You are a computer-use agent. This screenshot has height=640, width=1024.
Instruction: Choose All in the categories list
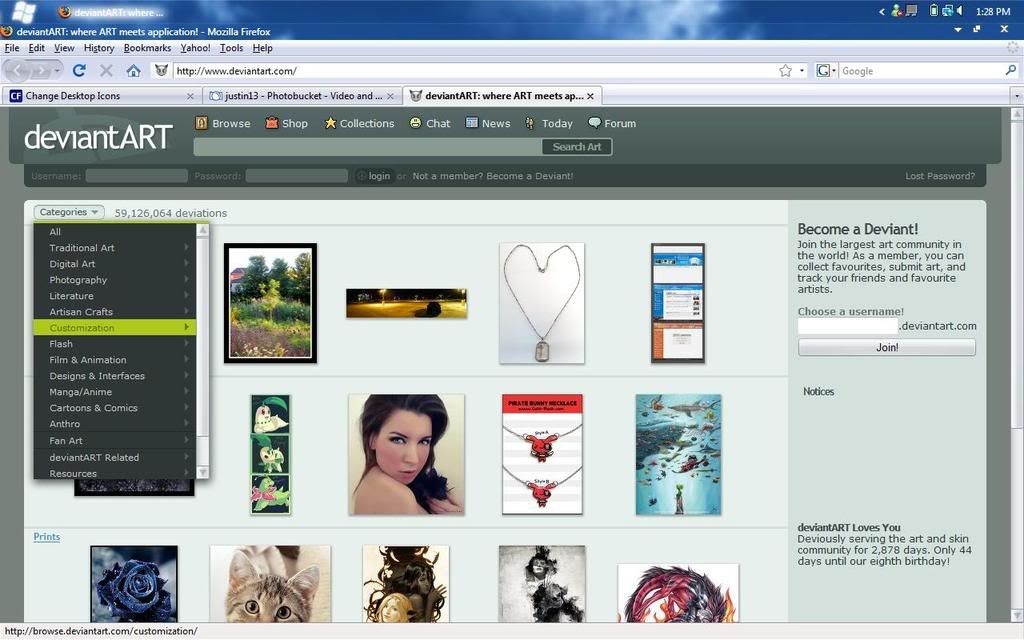tap(115, 231)
